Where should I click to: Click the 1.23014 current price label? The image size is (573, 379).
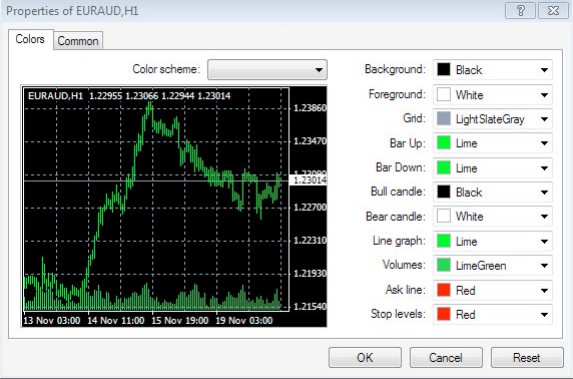pyautogui.click(x=308, y=180)
